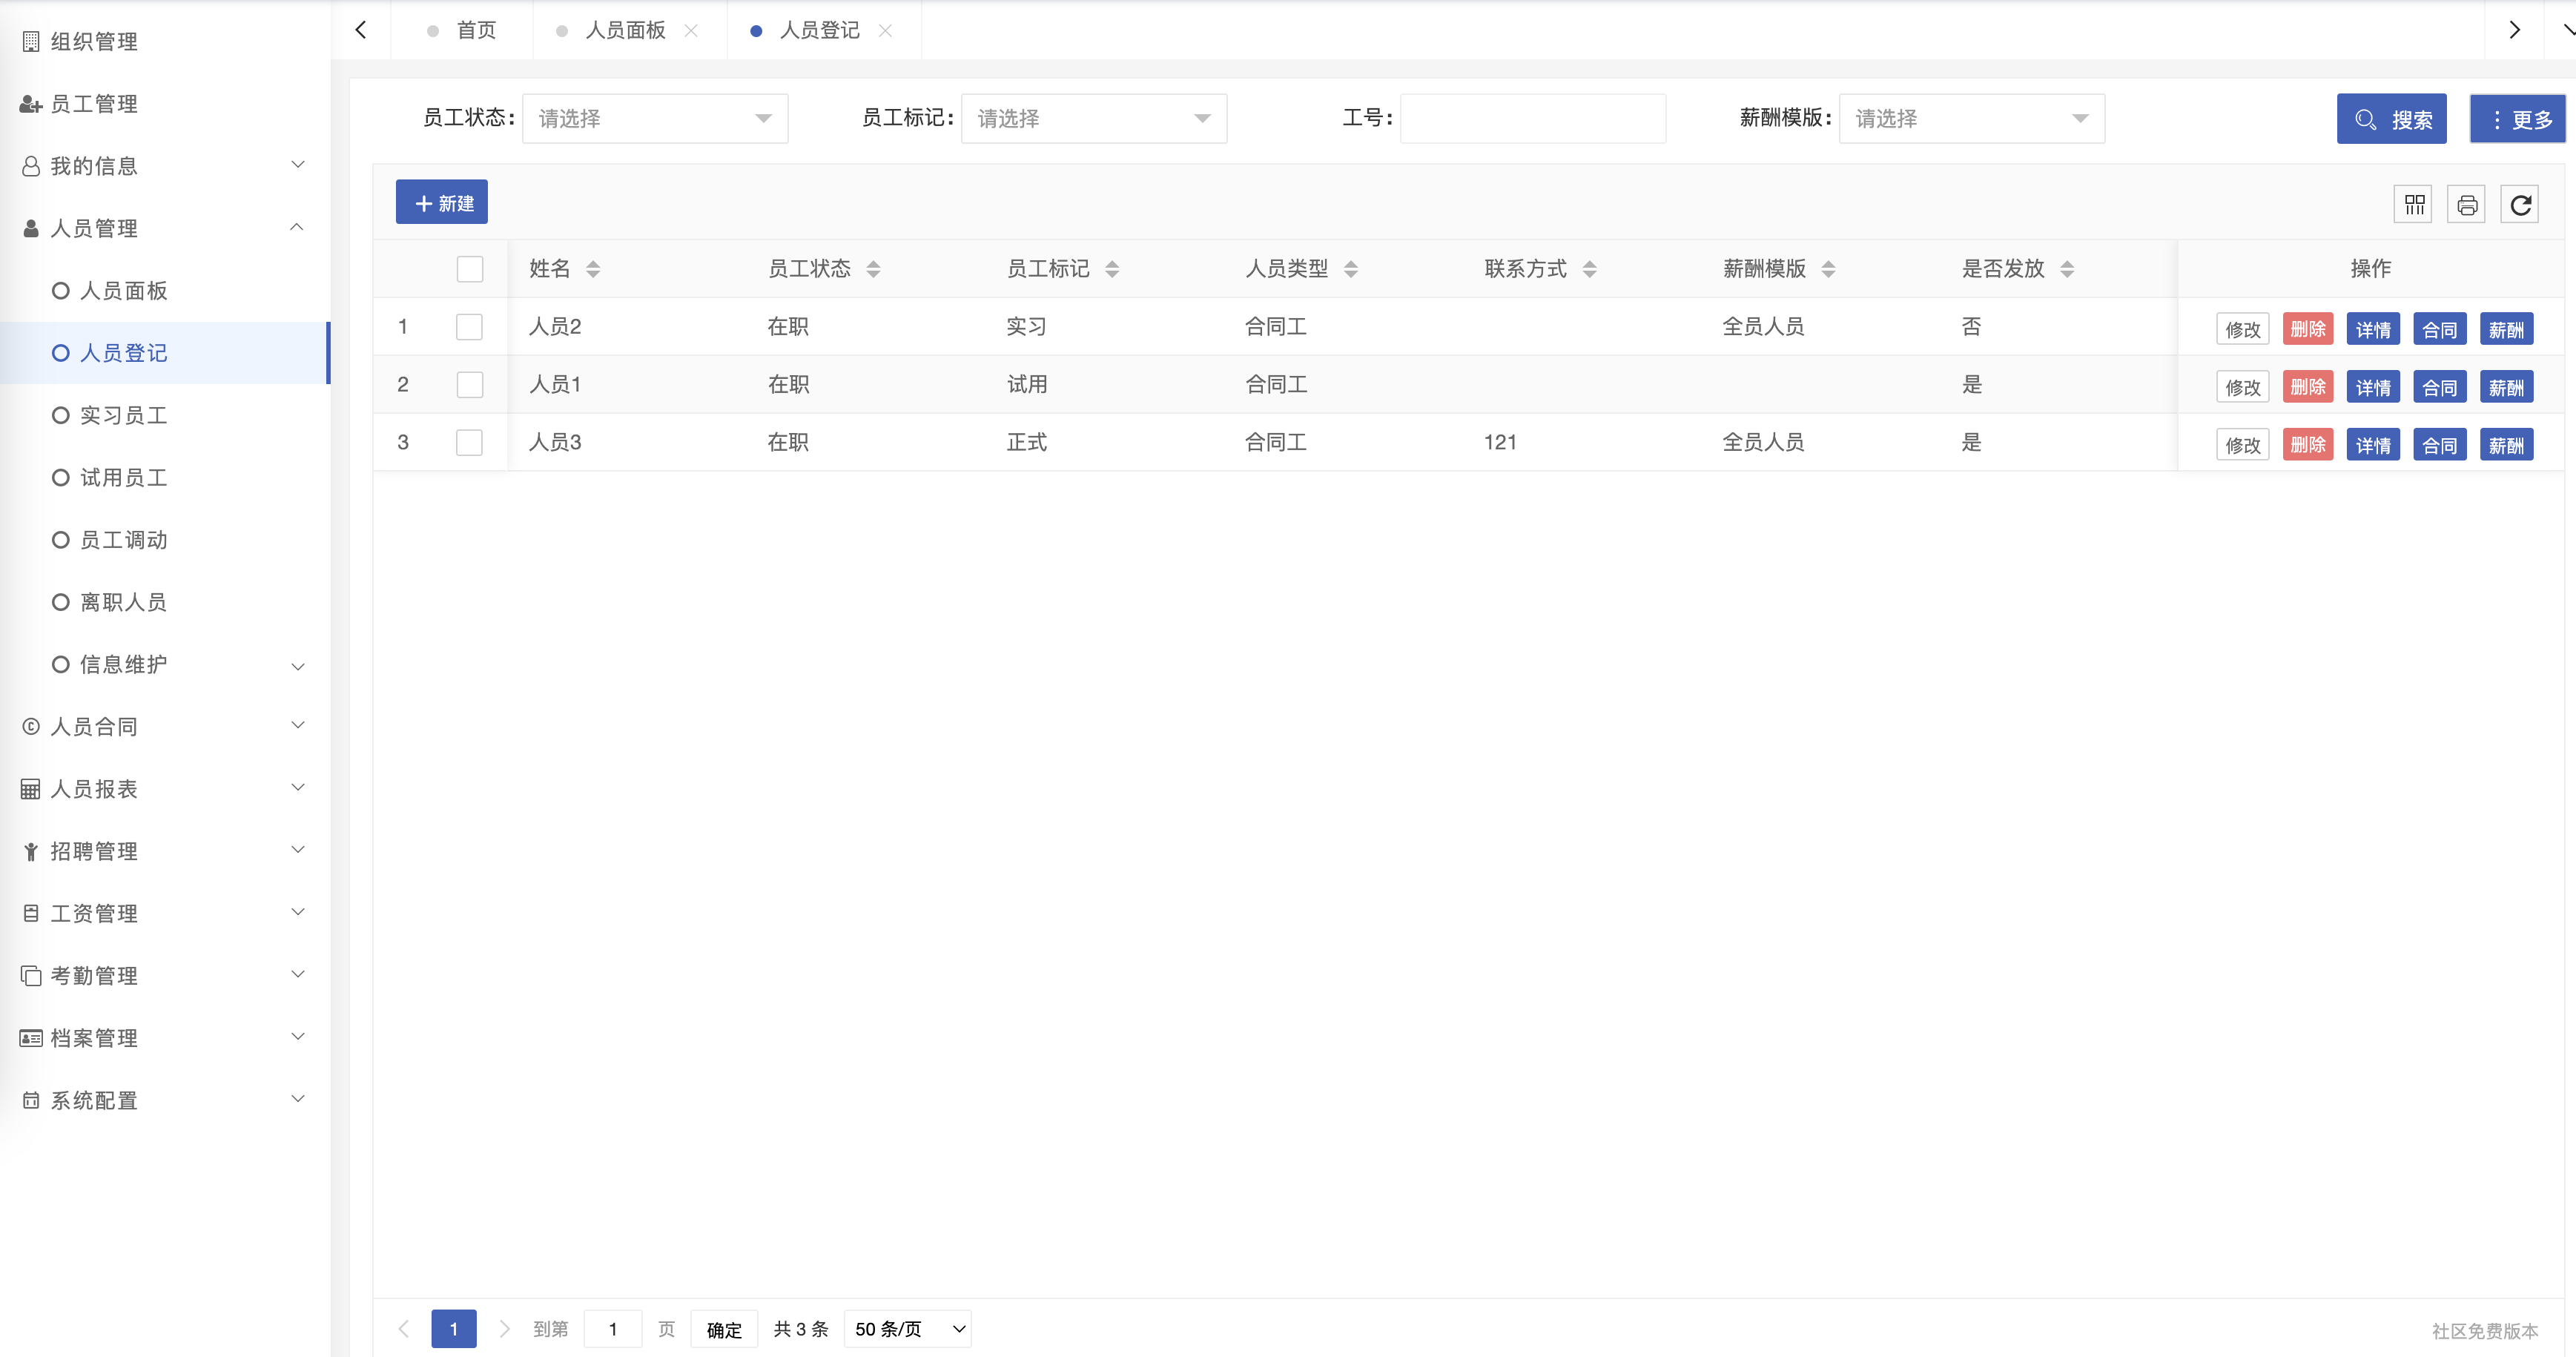
Task: Open the column filter grid icon
Action: (2414, 205)
